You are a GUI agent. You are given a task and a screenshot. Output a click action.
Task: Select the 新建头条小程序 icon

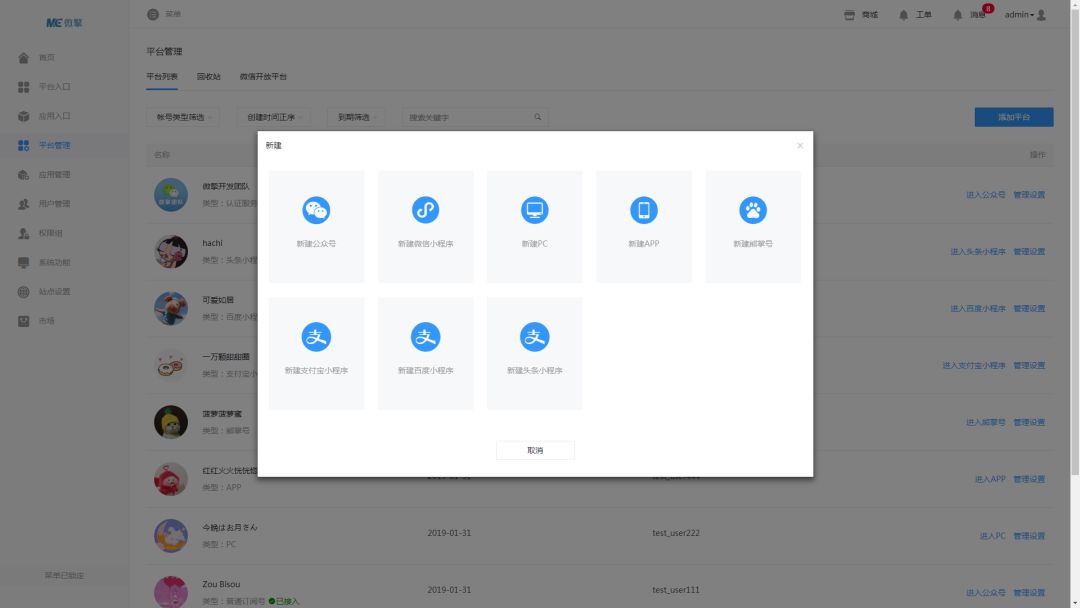pyautogui.click(x=534, y=337)
